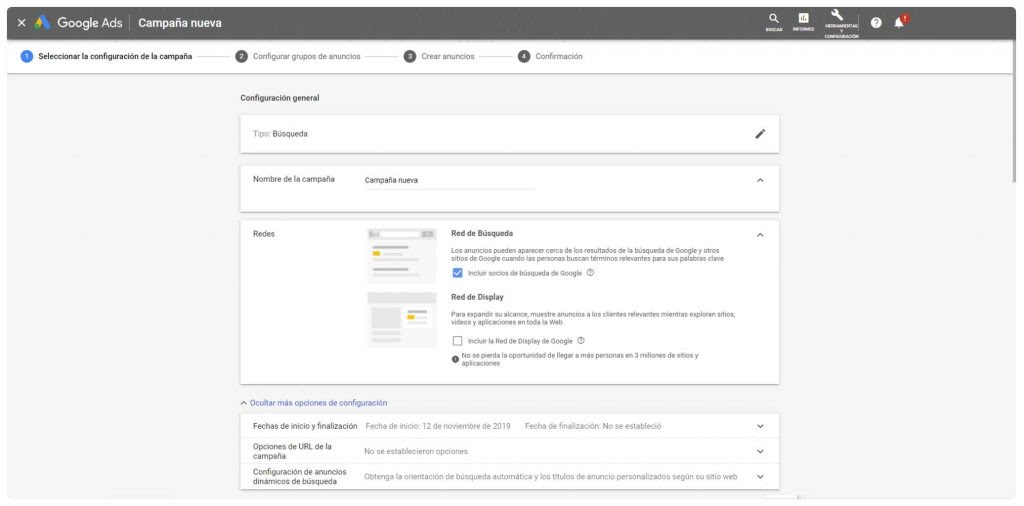Viewport: 1024px width, 506px height.
Task: Open the help question mark icon
Action: point(876,23)
